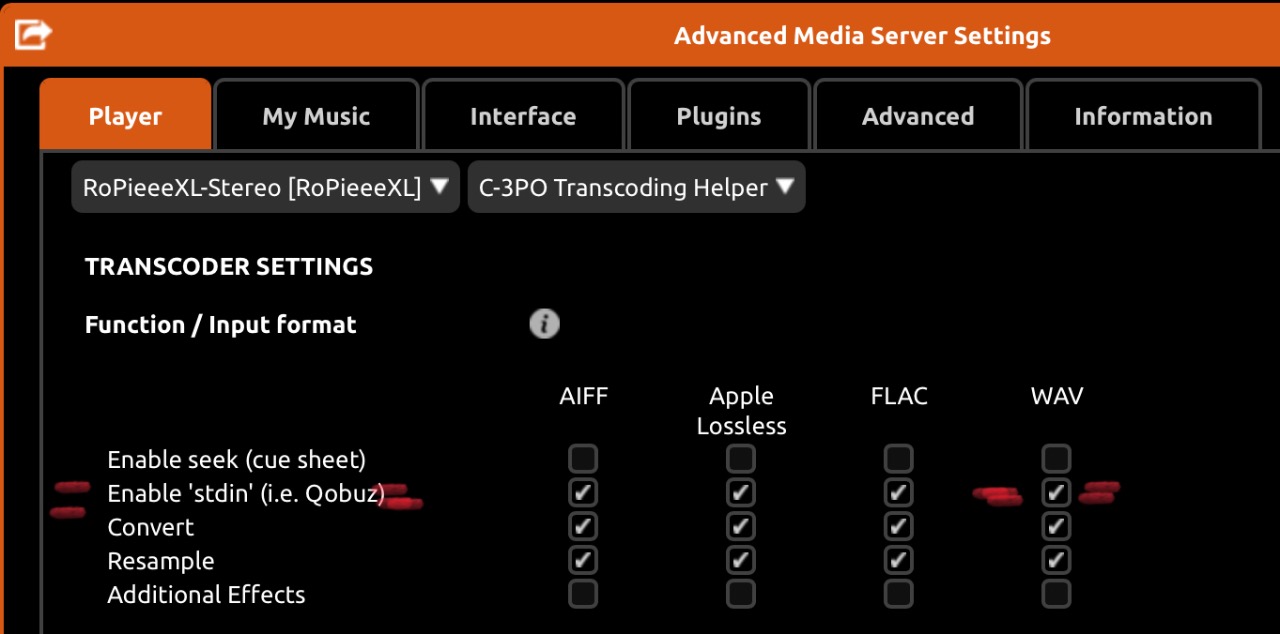Click the exit icon in the title bar
The image size is (1280, 634).
[x=33, y=35]
